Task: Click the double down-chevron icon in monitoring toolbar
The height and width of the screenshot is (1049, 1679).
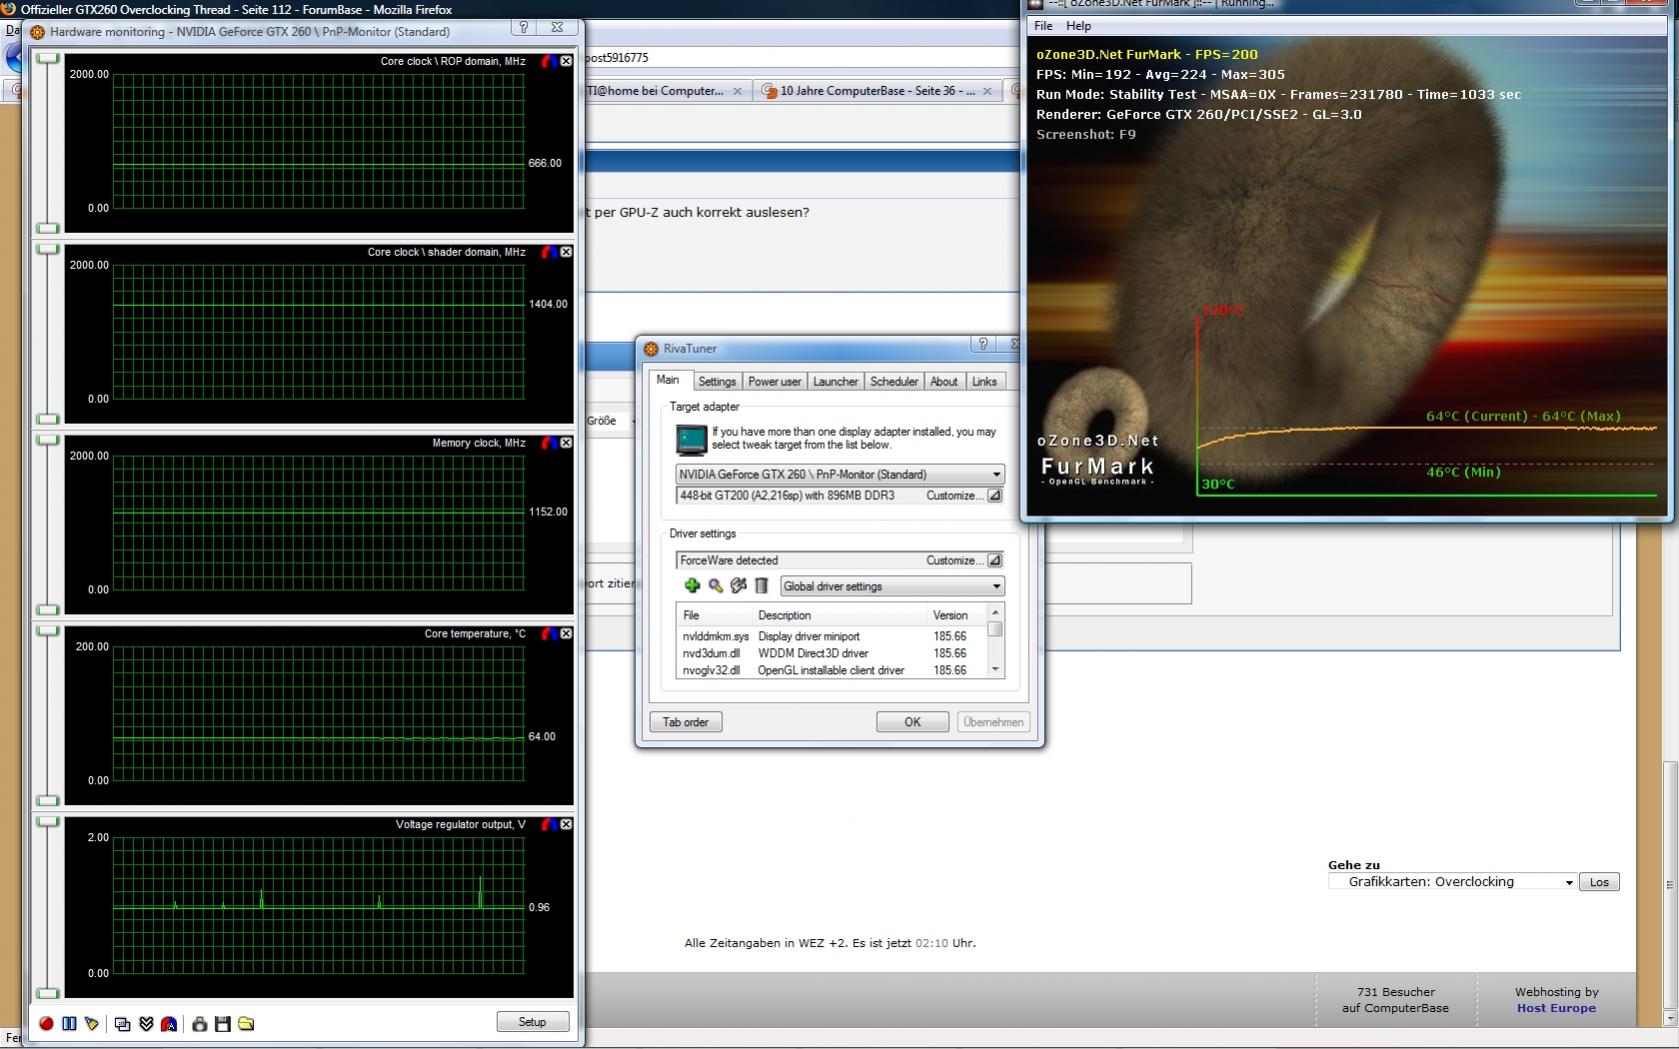Action: tap(146, 1023)
